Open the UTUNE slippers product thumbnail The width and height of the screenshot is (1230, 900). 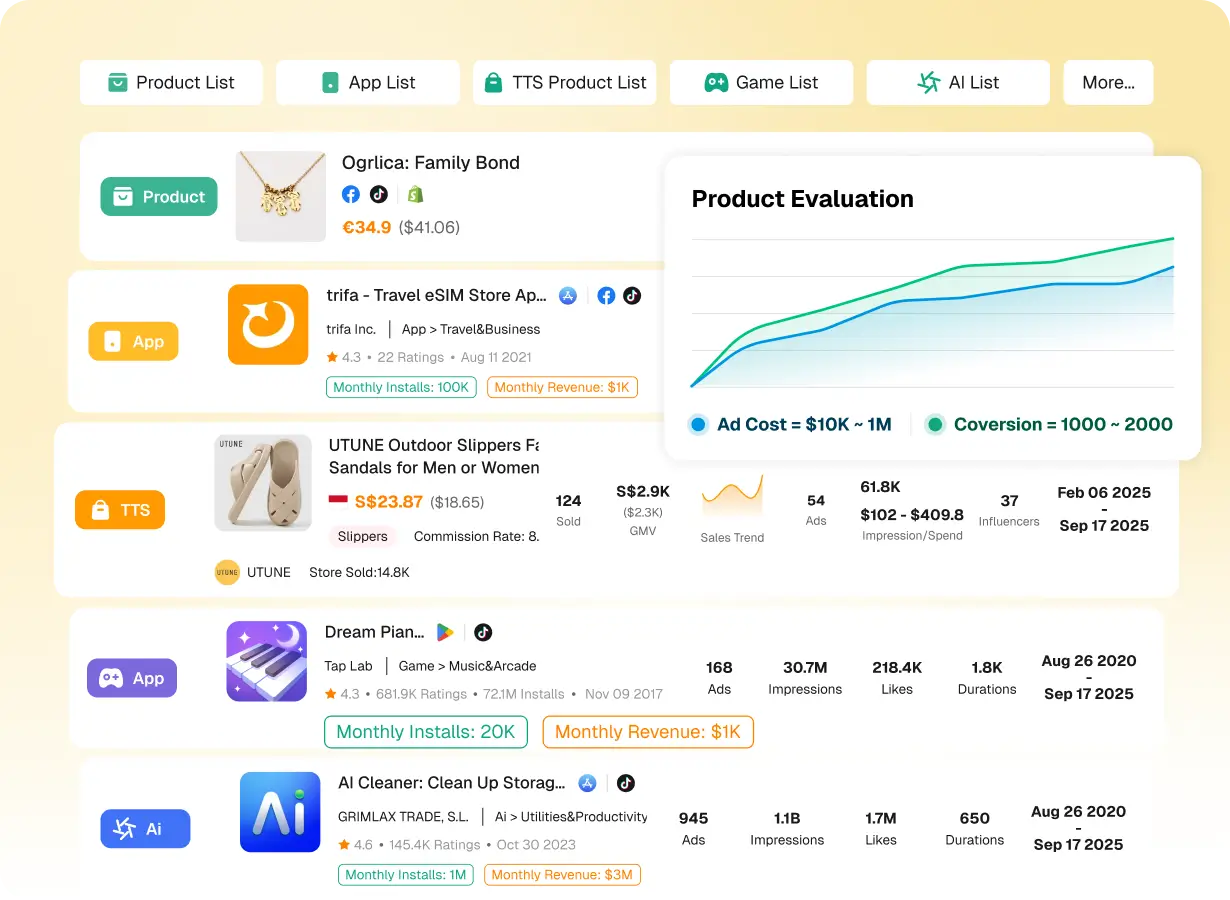point(265,483)
